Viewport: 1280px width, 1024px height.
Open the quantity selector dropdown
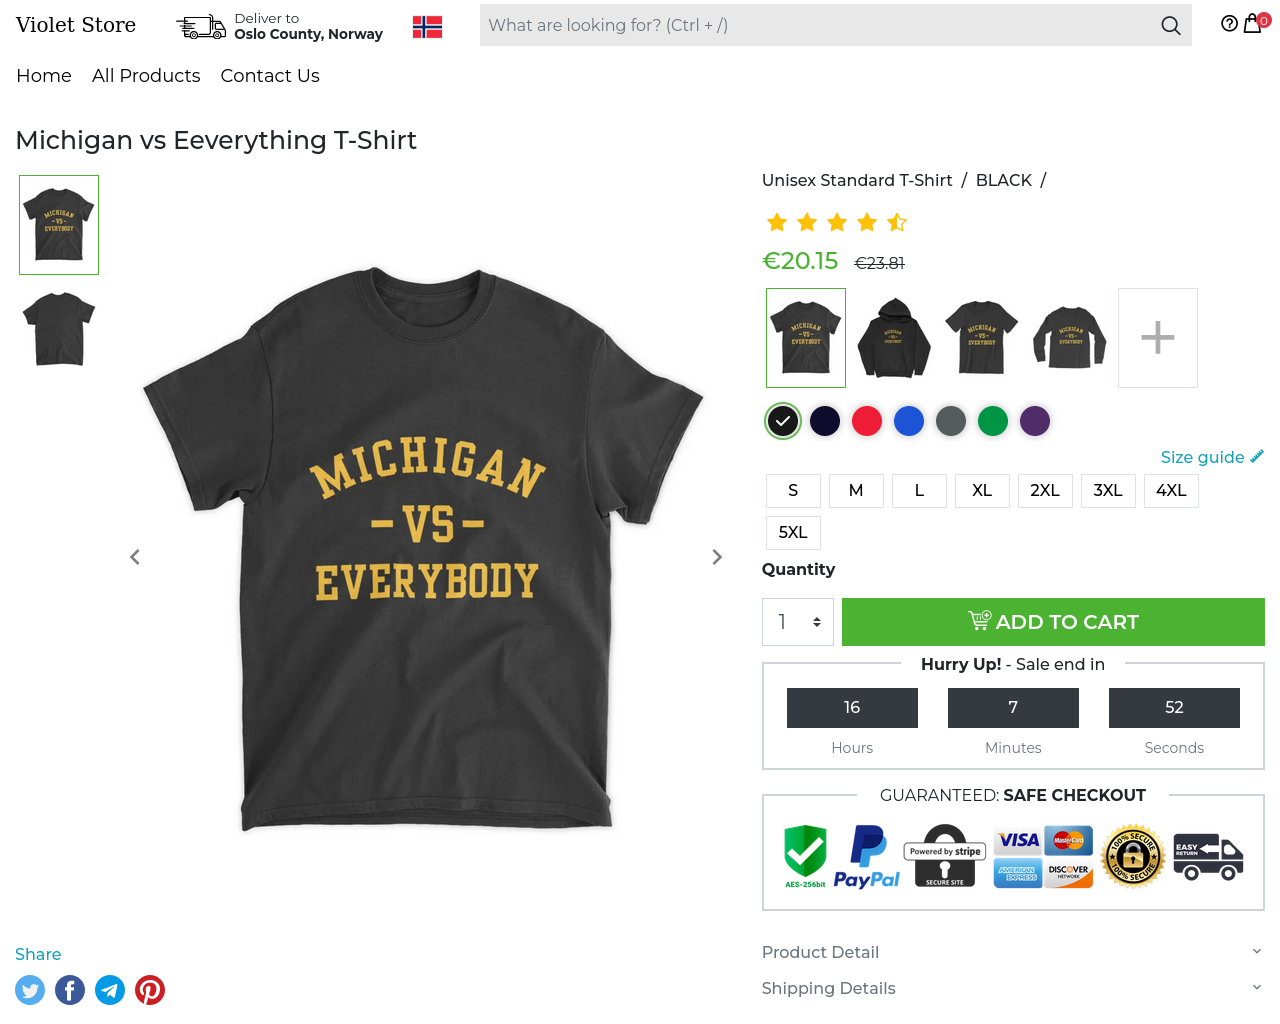pos(798,622)
